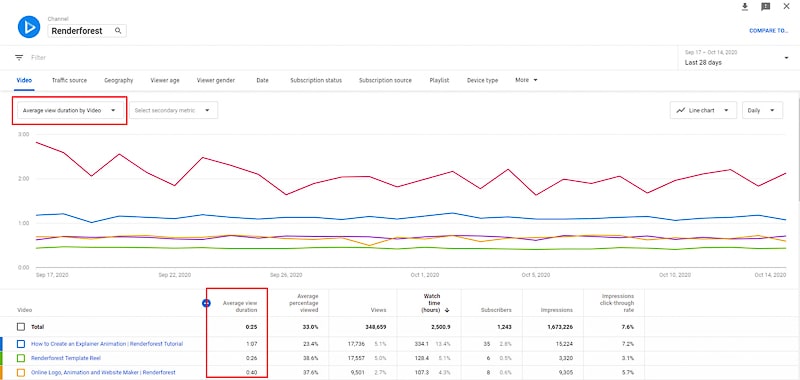The image size is (800, 380).
Task: Open the Viewer age tab
Action: [x=165, y=80]
